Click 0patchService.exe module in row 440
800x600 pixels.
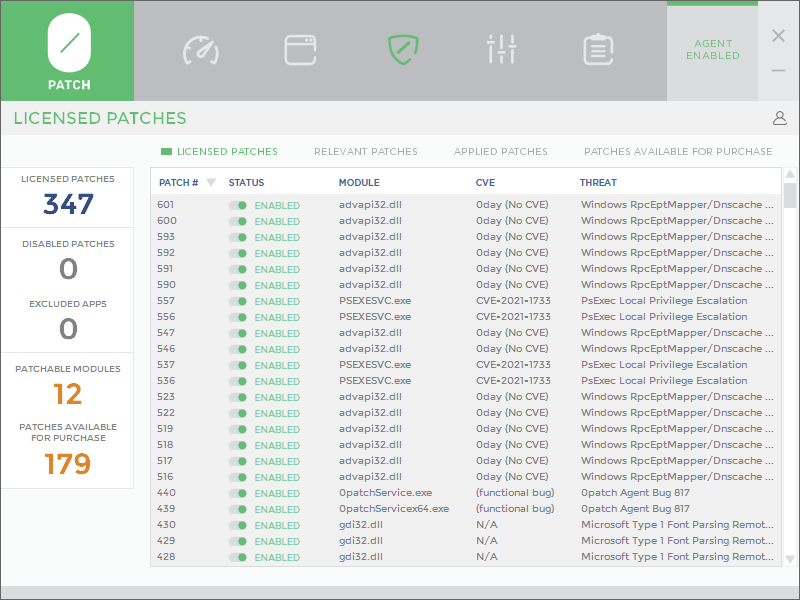click(385, 492)
